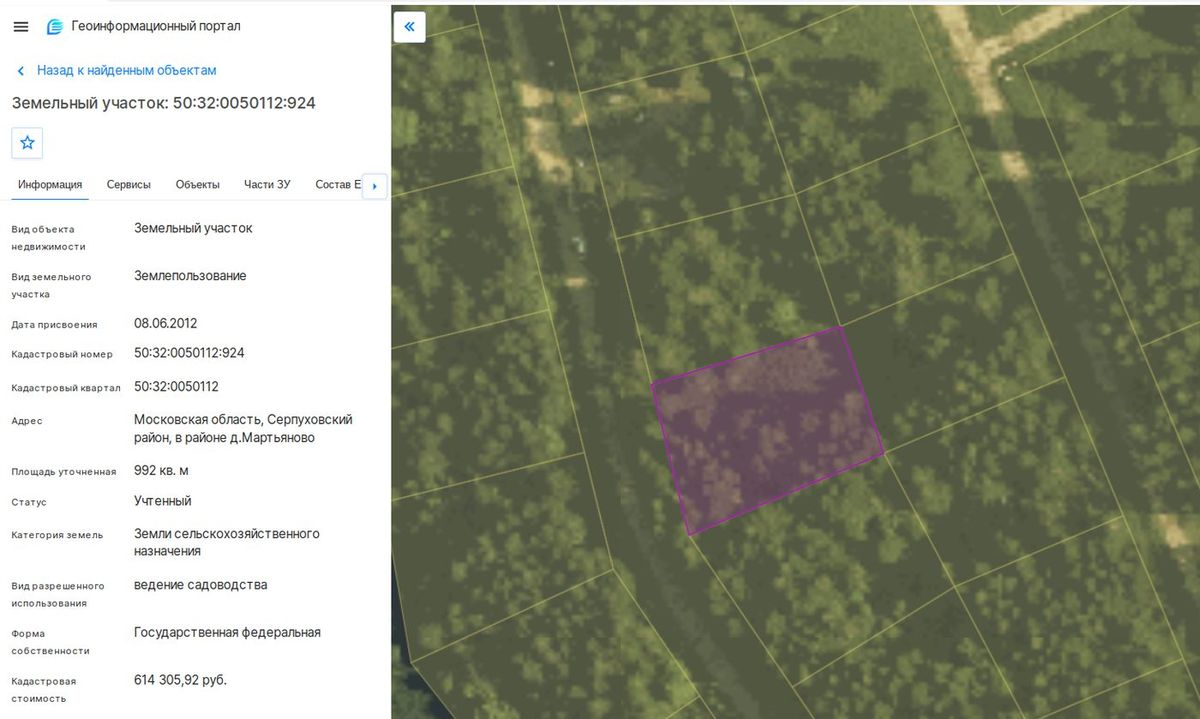1200x719 pixels.
Task: Select the Части ЗУ tab
Action: coord(267,185)
